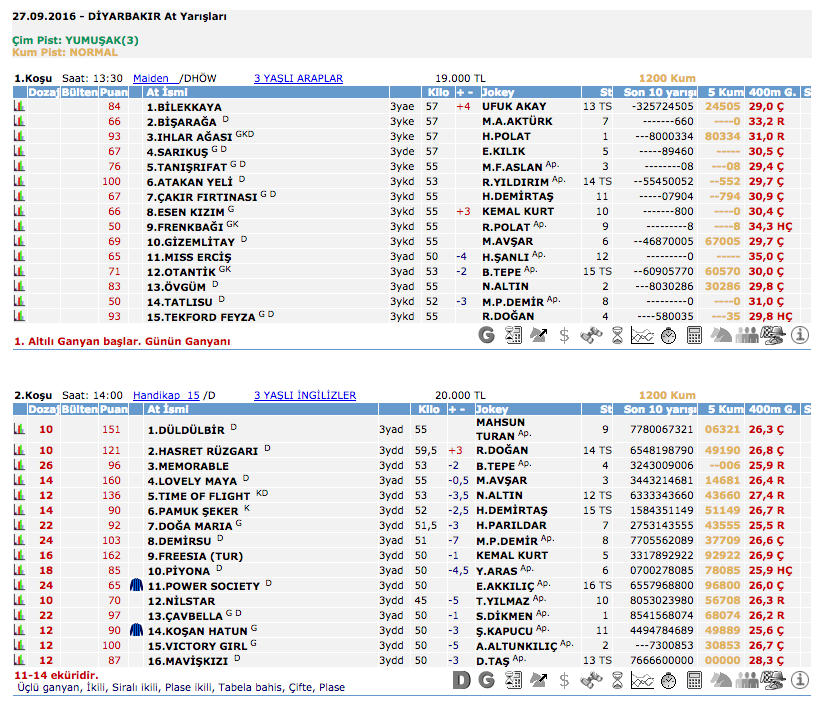Select horse name DÜLDÜLBİR in race 2
827x709 pixels.
pyautogui.click(x=187, y=430)
